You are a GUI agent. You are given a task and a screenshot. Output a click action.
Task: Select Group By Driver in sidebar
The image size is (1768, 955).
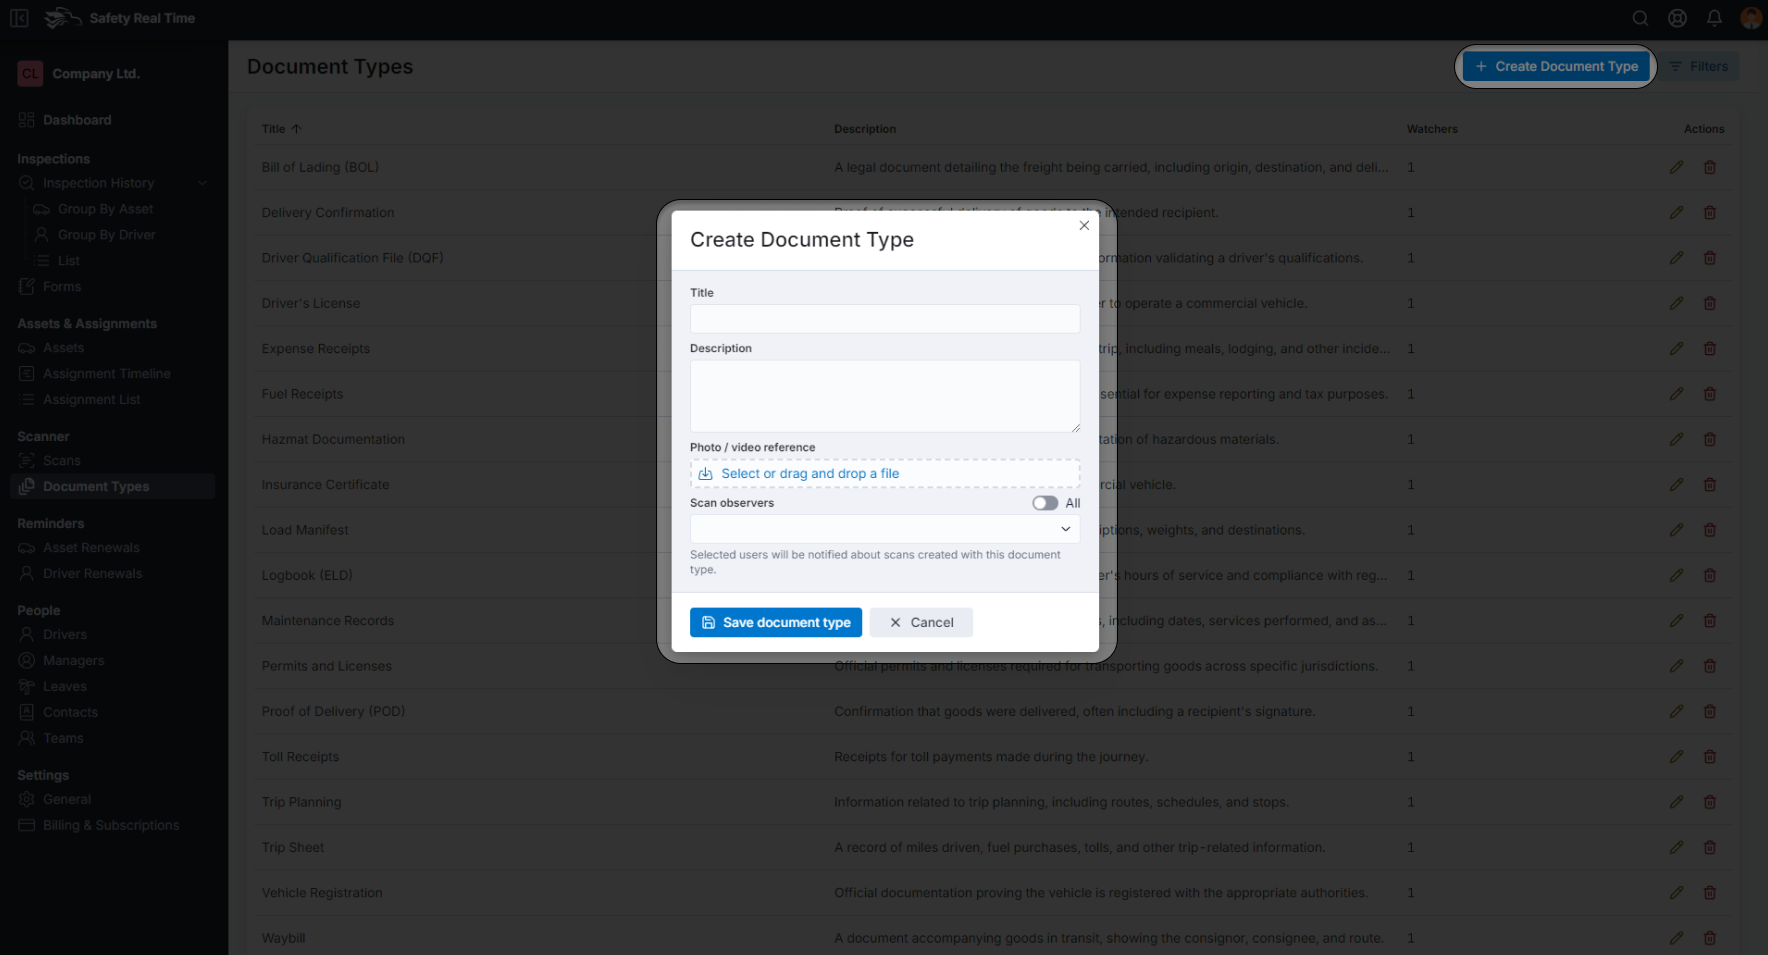coord(108,234)
